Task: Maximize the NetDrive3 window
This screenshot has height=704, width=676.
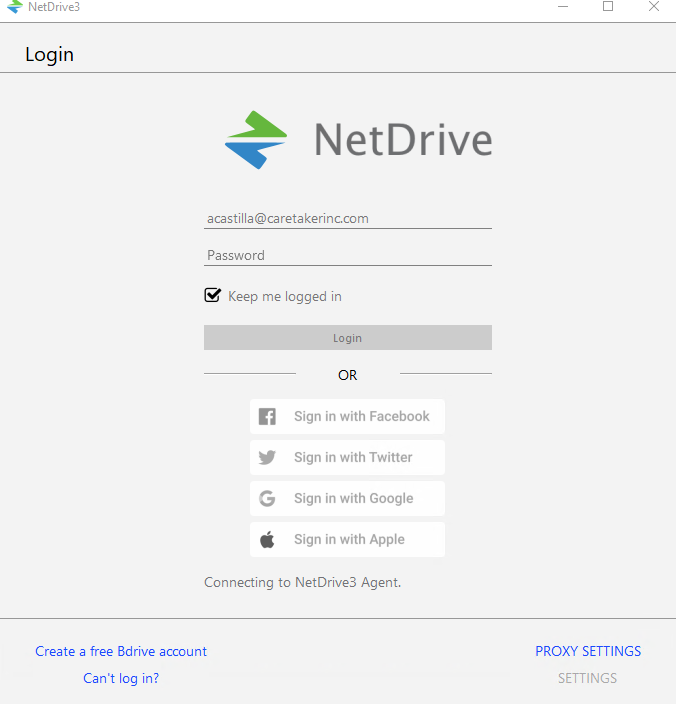Action: [608, 7]
